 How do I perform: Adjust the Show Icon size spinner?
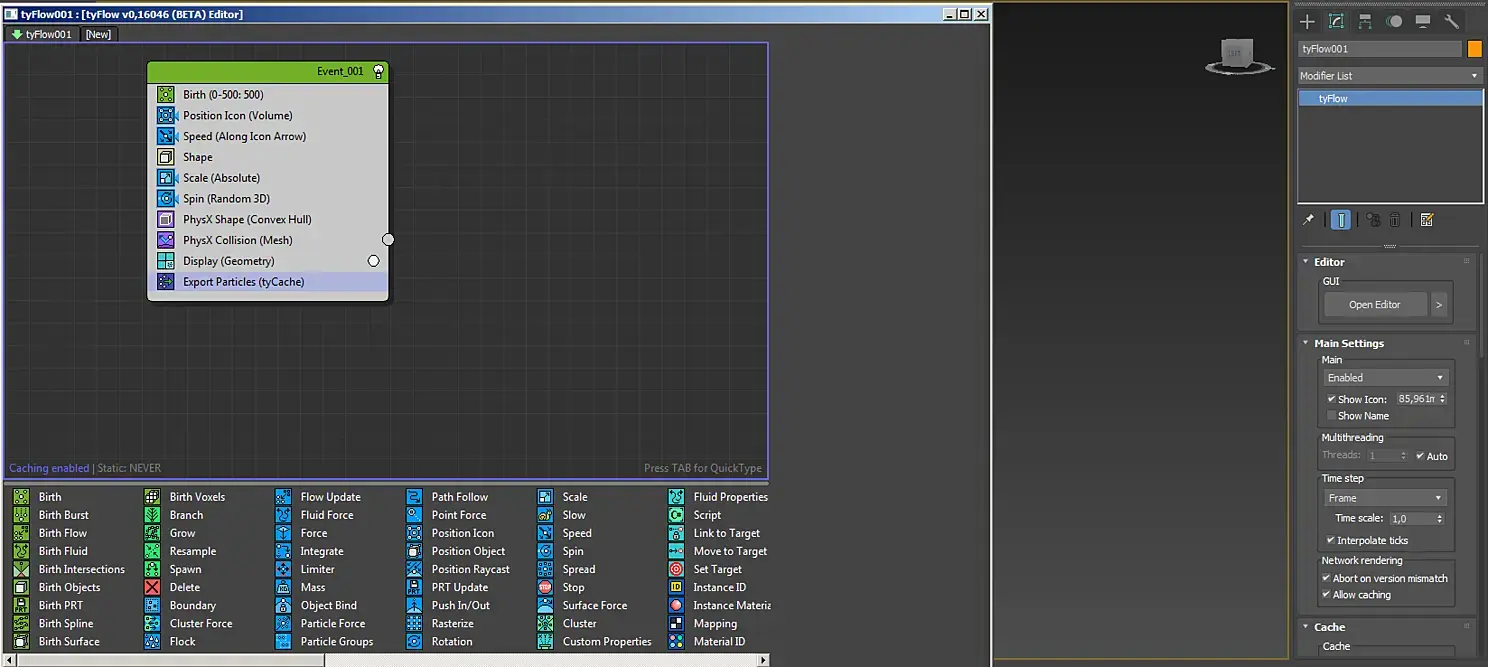(1443, 399)
